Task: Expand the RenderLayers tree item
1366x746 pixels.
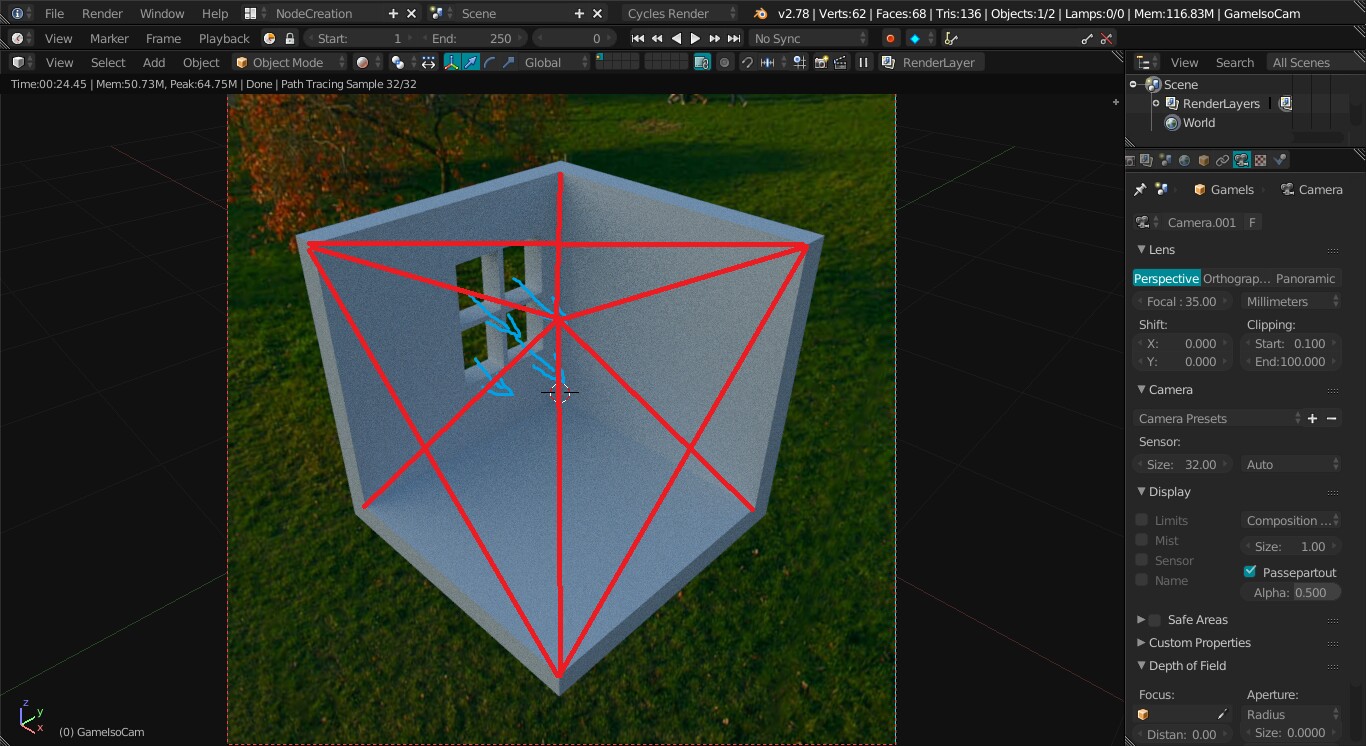Action: 1156,104
